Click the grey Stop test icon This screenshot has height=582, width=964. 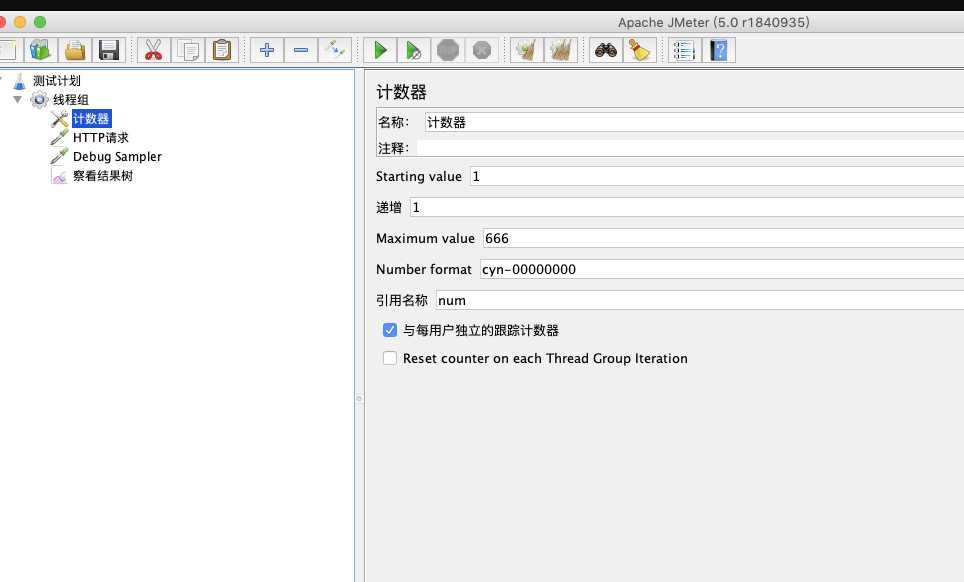click(x=448, y=50)
